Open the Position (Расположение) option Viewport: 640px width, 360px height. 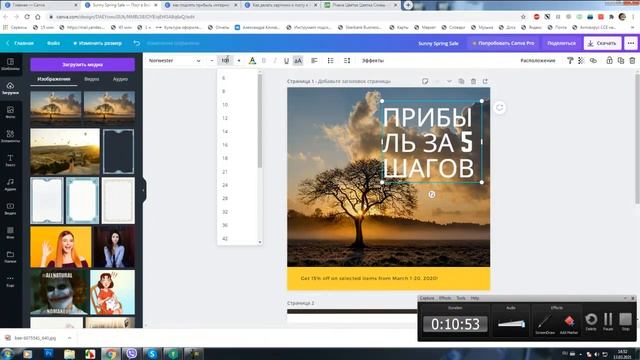(x=538, y=60)
